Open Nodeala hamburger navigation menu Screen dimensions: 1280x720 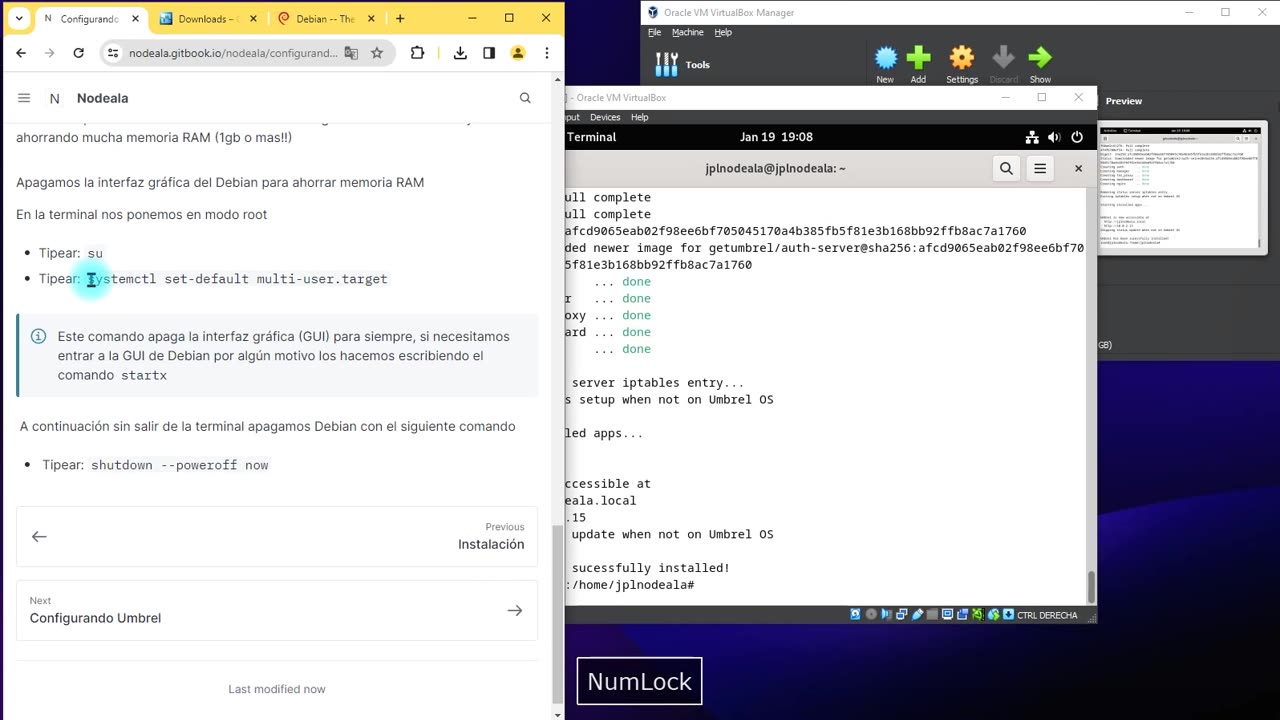click(24, 98)
